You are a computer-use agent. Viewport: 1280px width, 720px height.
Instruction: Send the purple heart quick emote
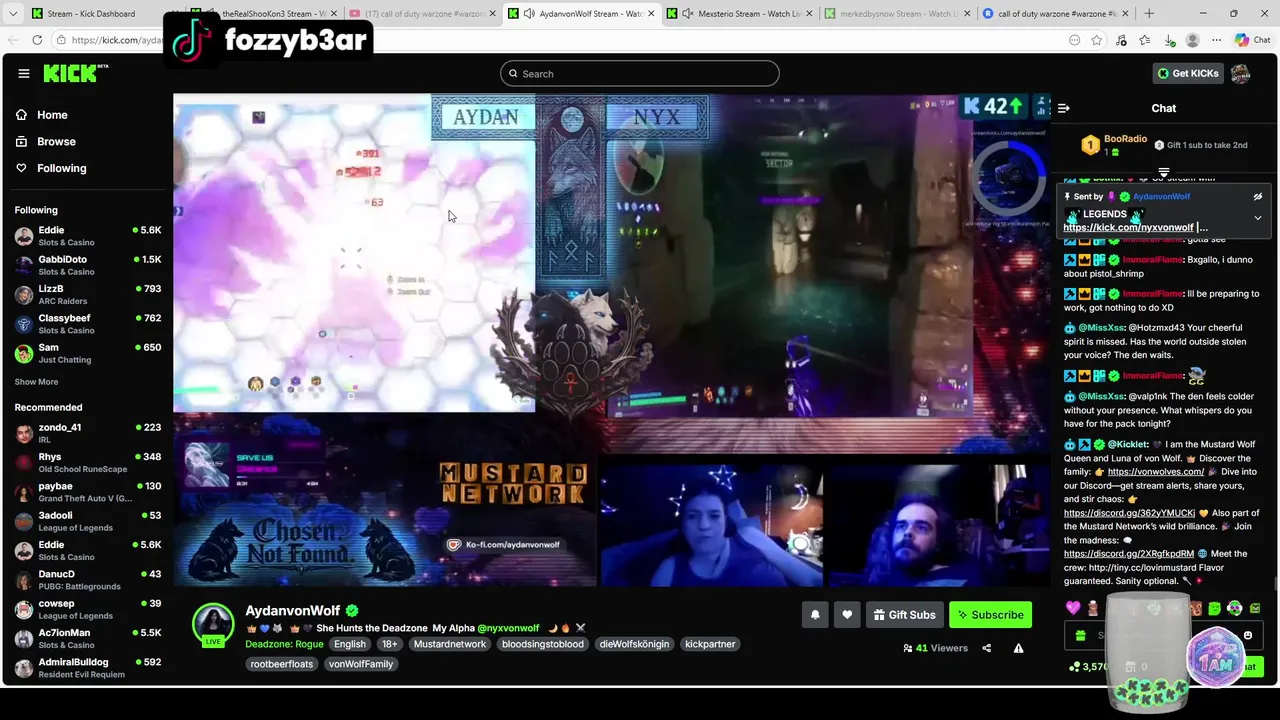pyautogui.click(x=1073, y=608)
